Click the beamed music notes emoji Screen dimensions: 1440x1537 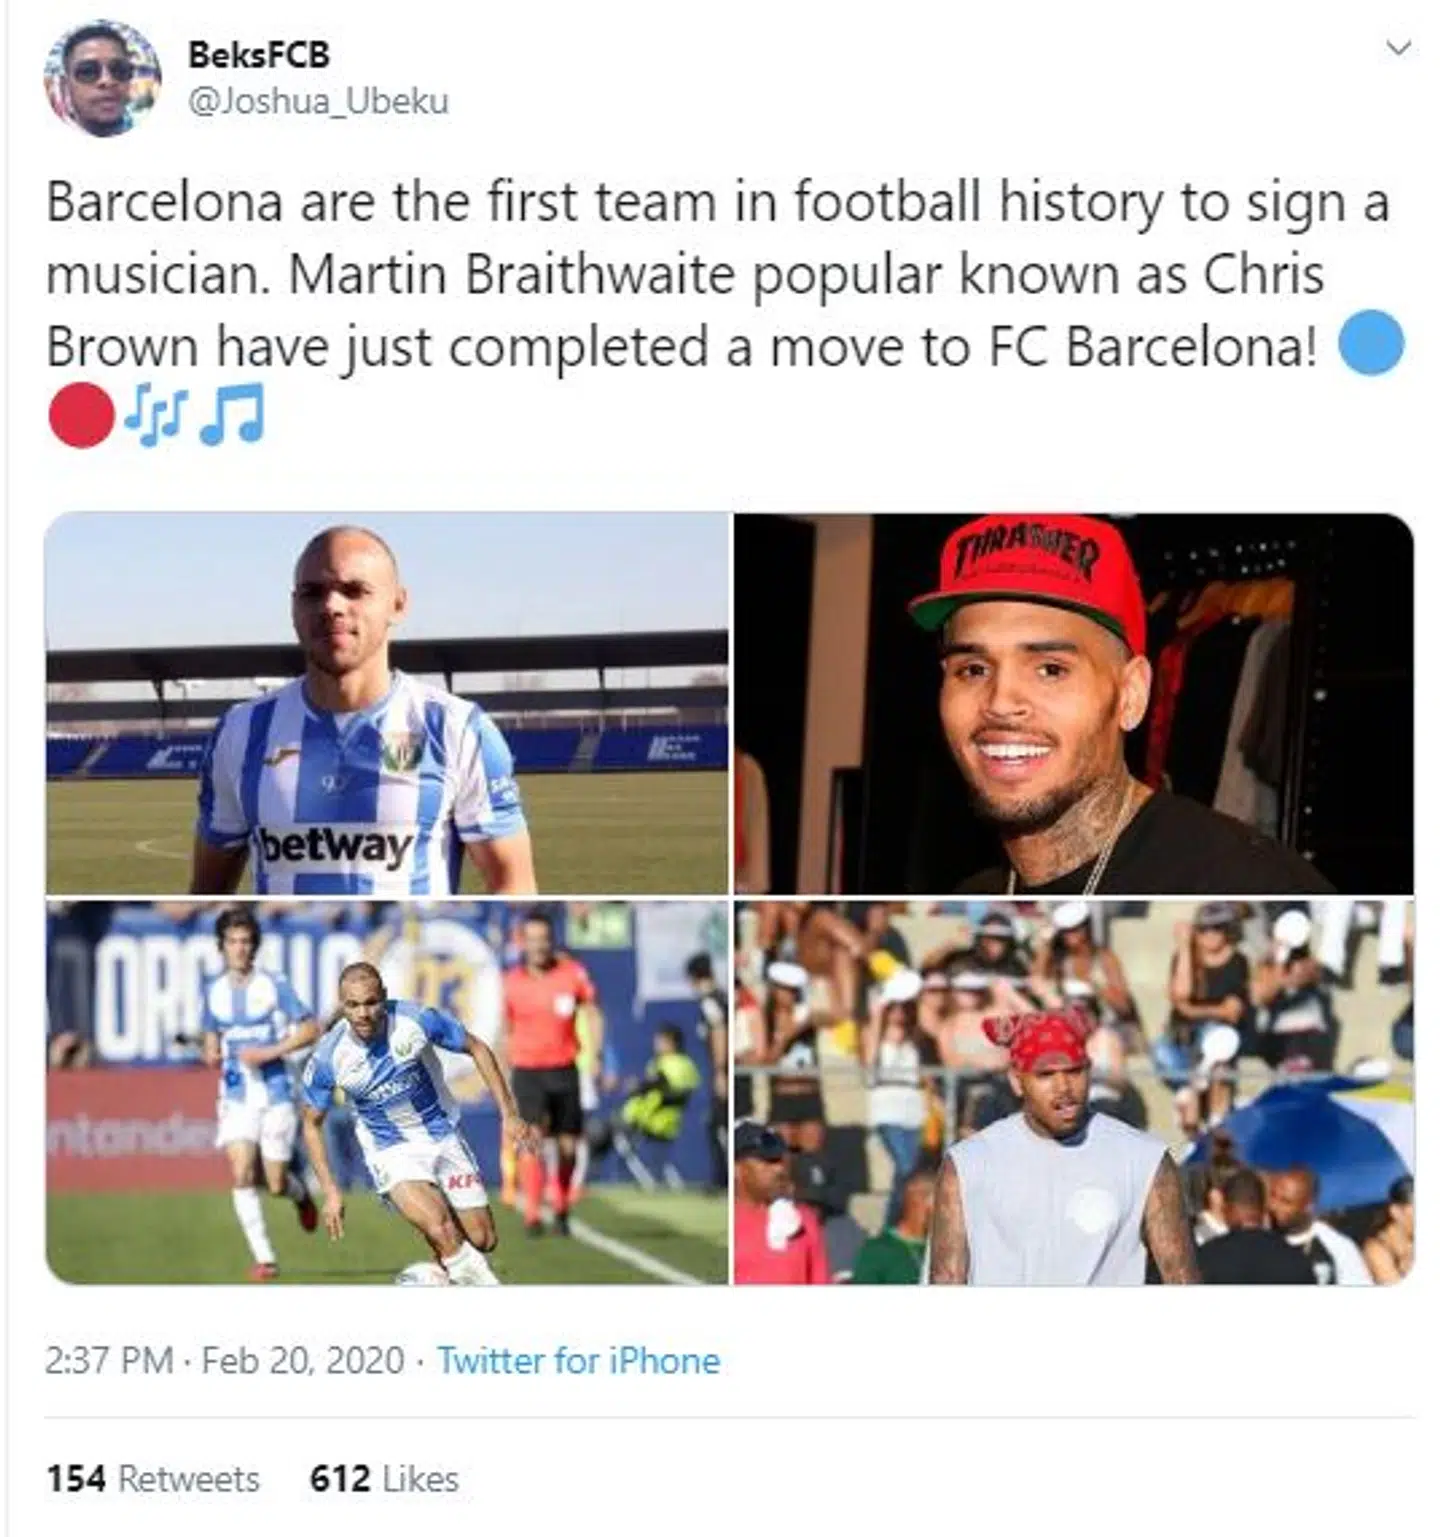tap(232, 415)
